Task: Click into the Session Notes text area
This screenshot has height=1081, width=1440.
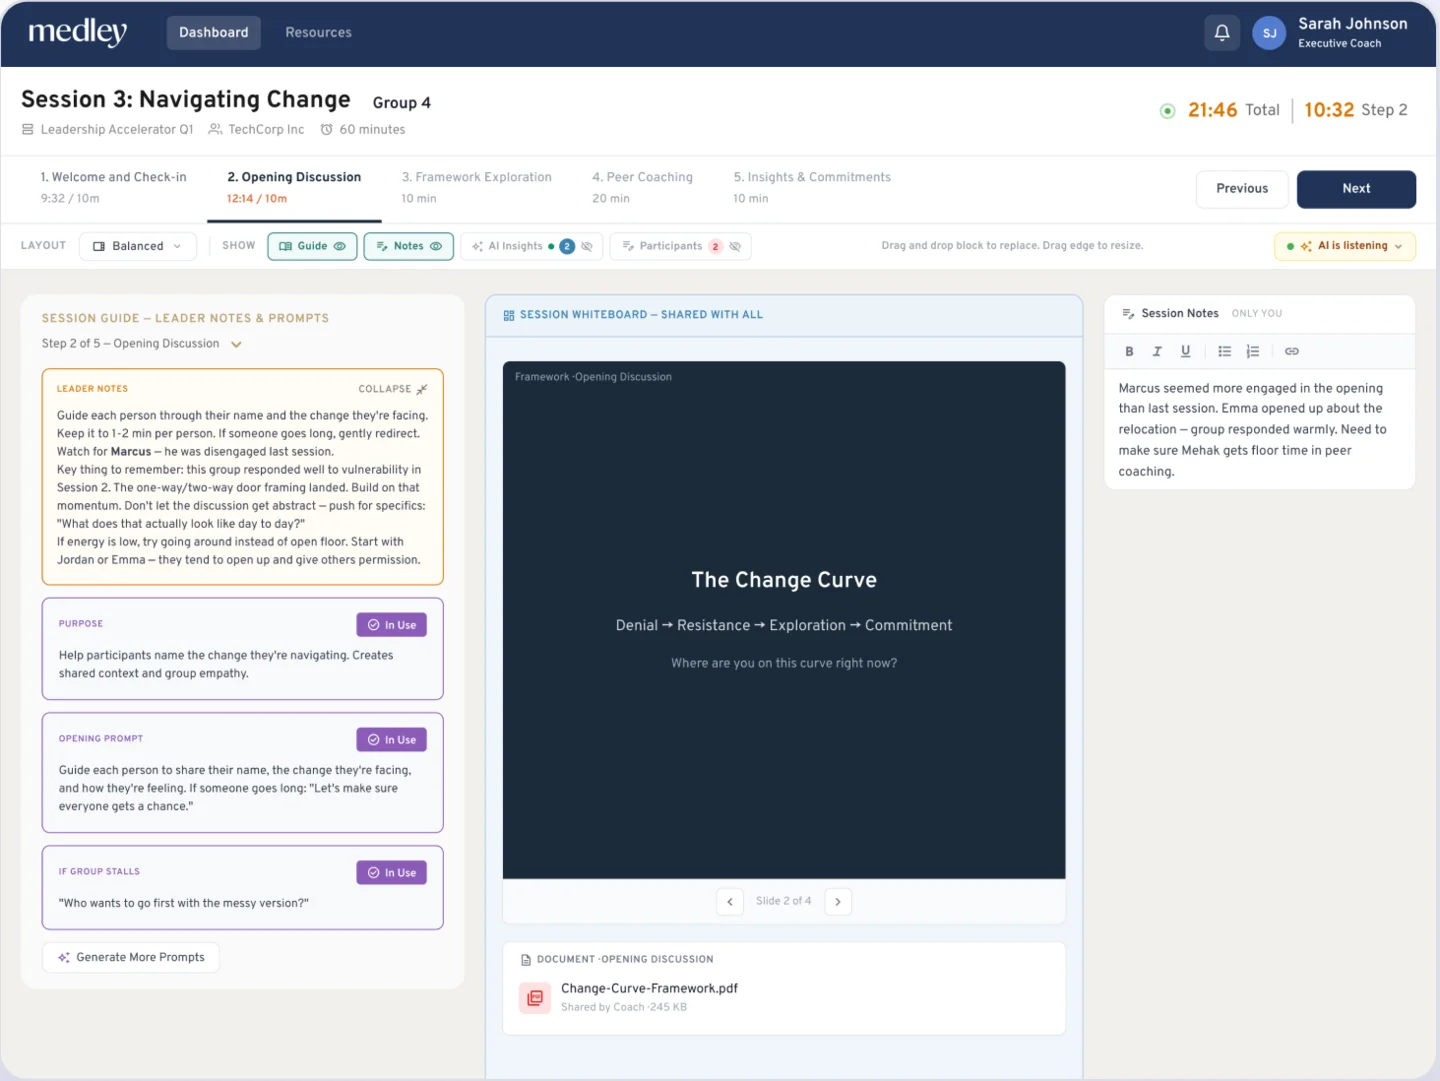Action: (1259, 429)
